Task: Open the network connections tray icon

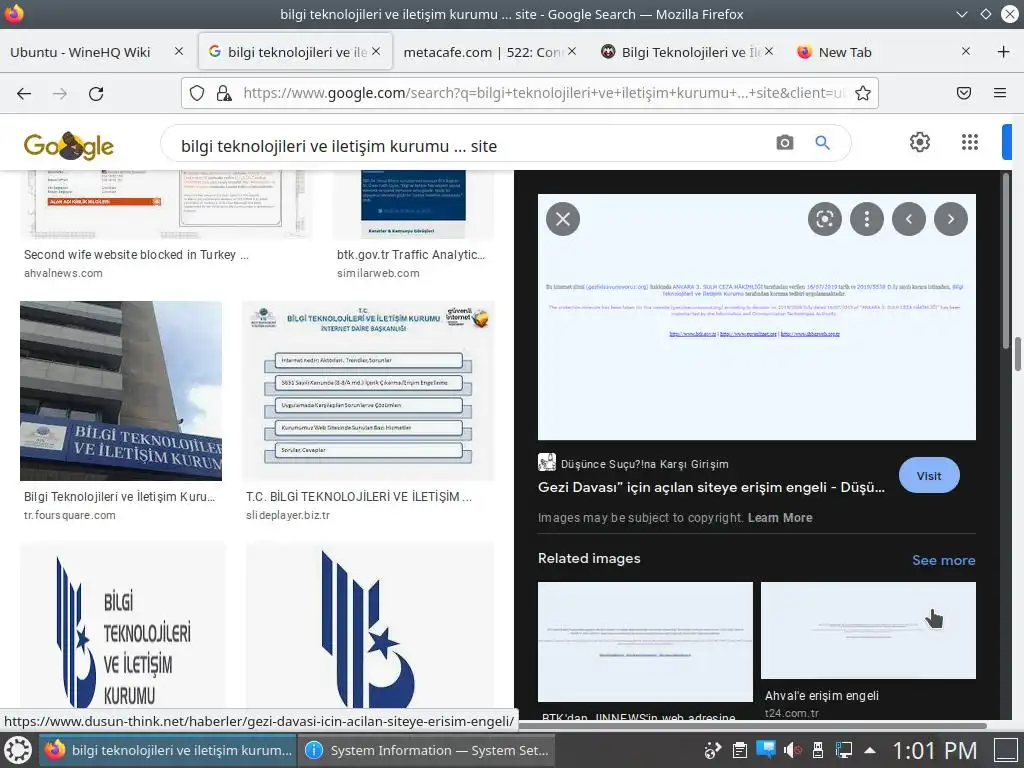Action: 844,750
